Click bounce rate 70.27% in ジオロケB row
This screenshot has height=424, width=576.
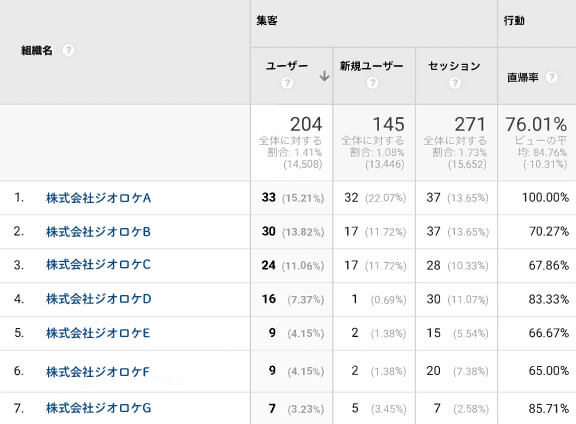549,231
